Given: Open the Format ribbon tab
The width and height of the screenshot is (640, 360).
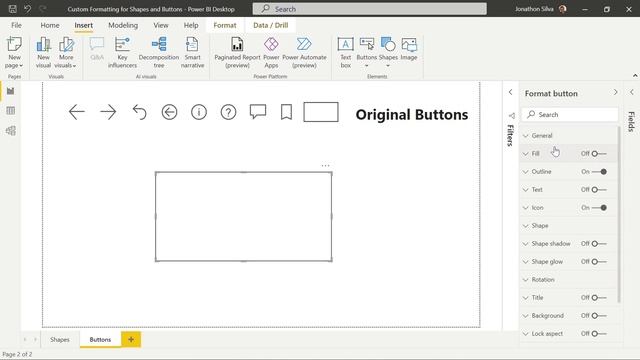Looking at the screenshot, I should 225,25.
